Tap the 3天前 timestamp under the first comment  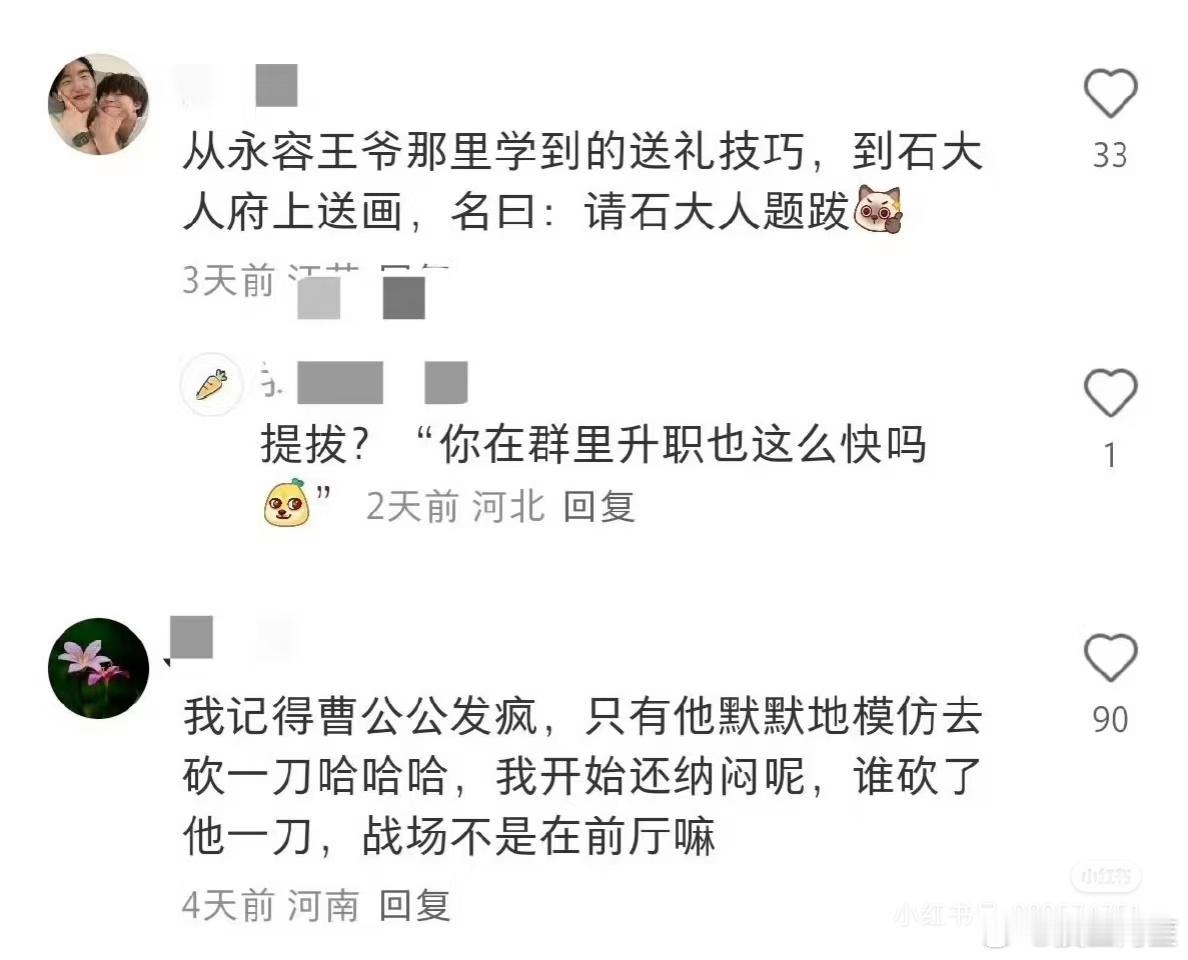pyautogui.click(x=228, y=280)
